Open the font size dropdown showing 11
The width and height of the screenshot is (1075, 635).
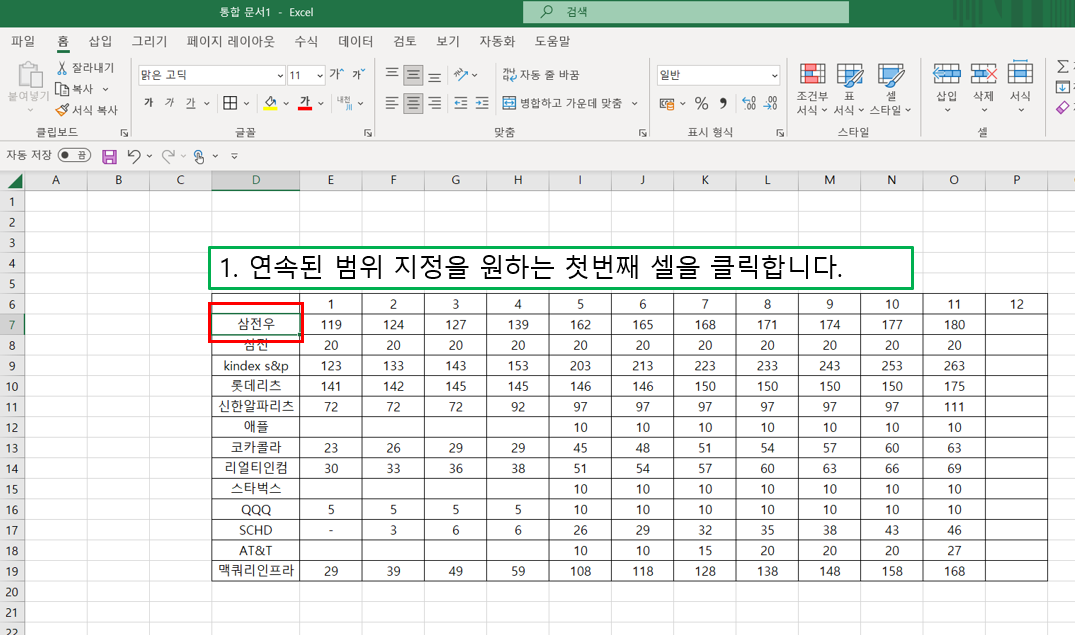click(319, 75)
